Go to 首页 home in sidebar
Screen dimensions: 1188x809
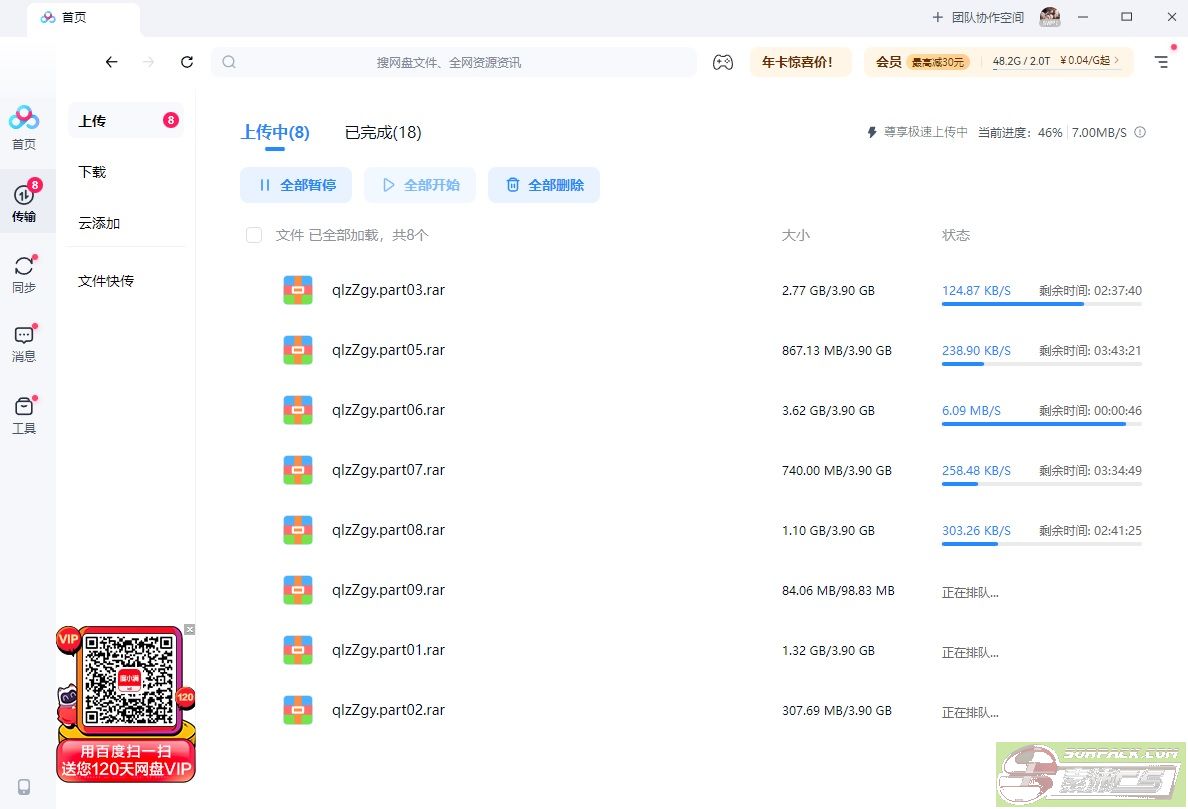[x=24, y=128]
